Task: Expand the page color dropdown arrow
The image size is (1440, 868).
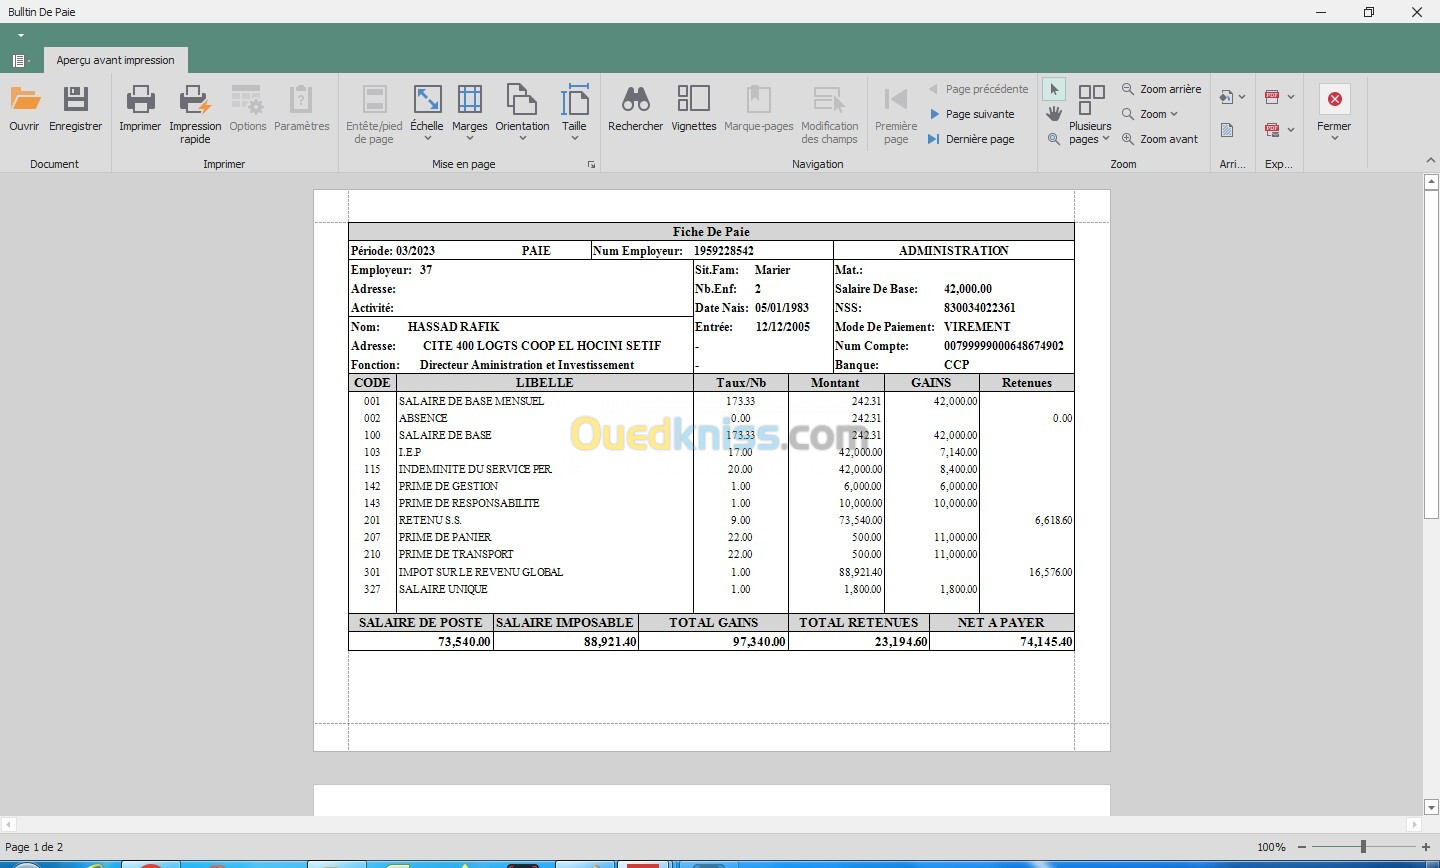Action: (1242, 97)
